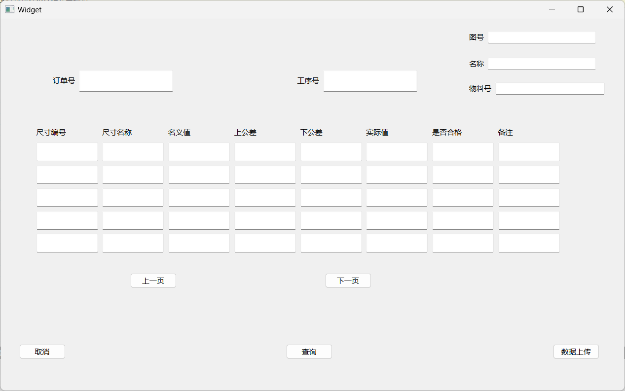Click the 查询 query button
The width and height of the screenshot is (625, 391).
pyautogui.click(x=309, y=352)
